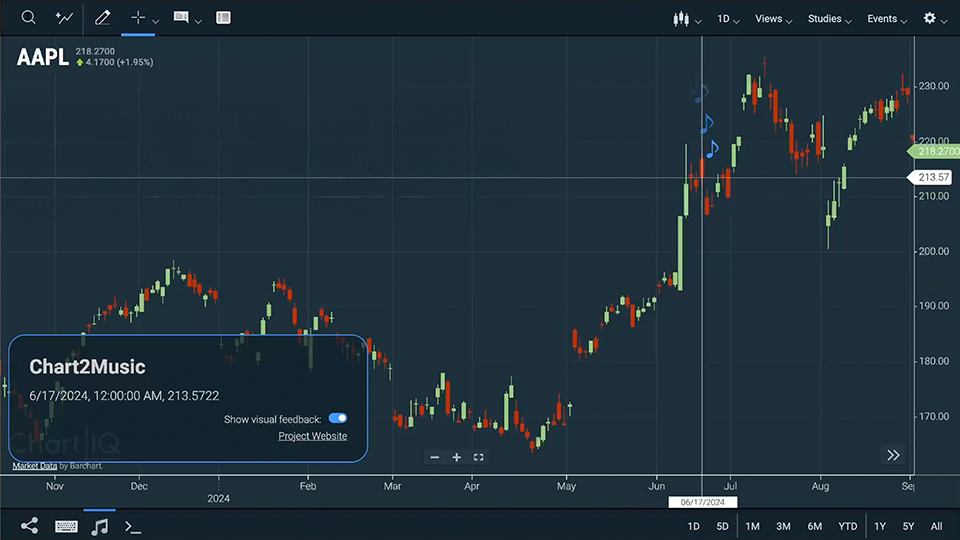
Task: Expand the 1D periodicity dropdown
Action: [729, 19]
